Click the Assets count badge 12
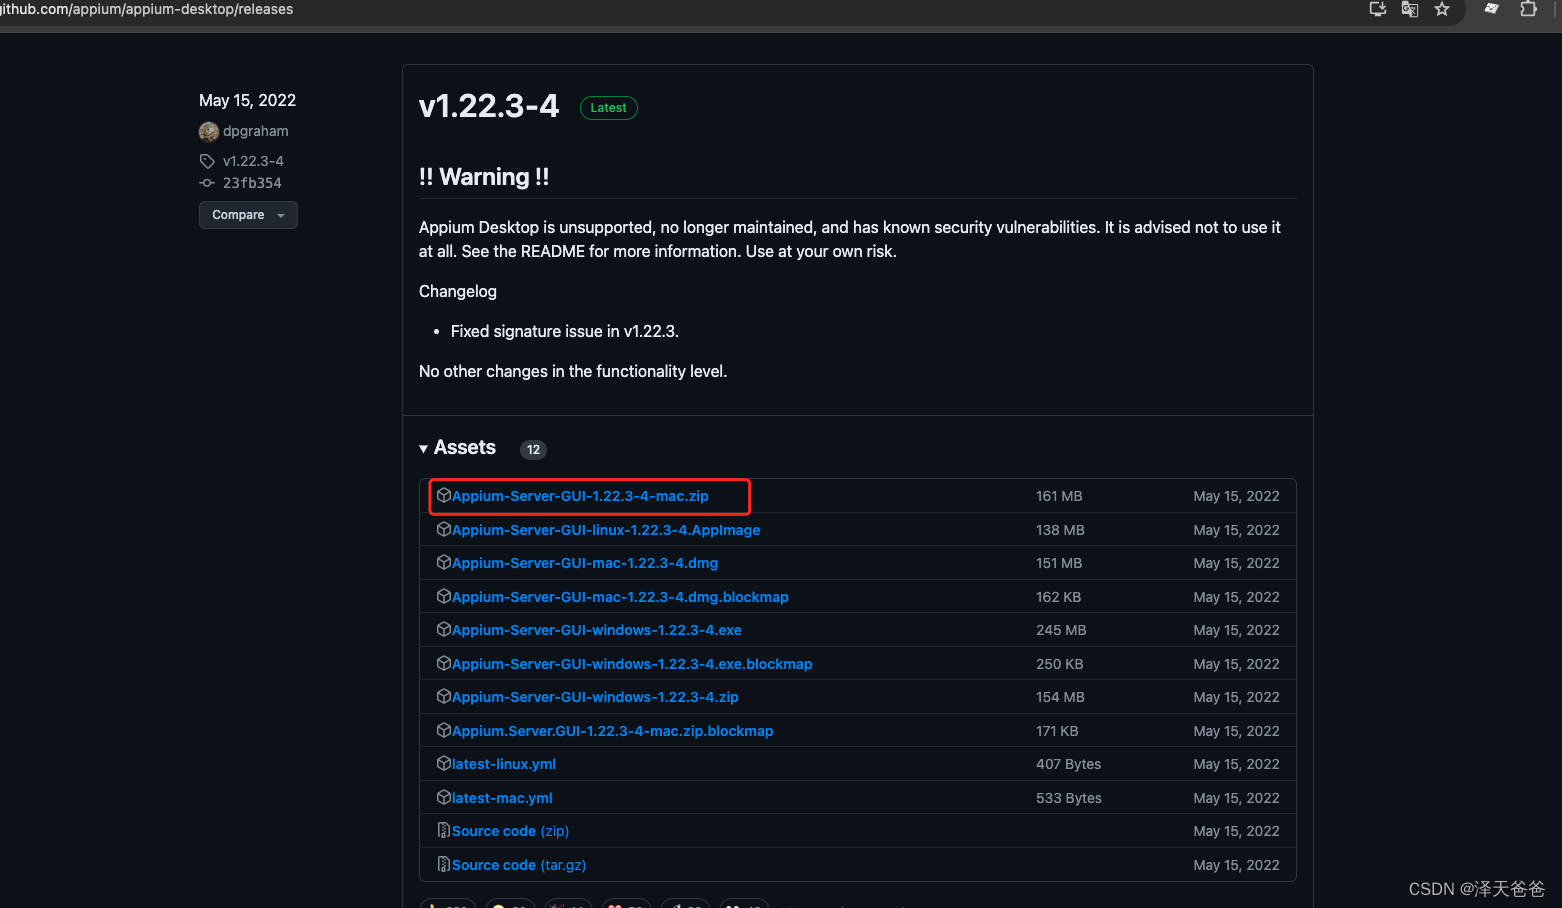 533,450
